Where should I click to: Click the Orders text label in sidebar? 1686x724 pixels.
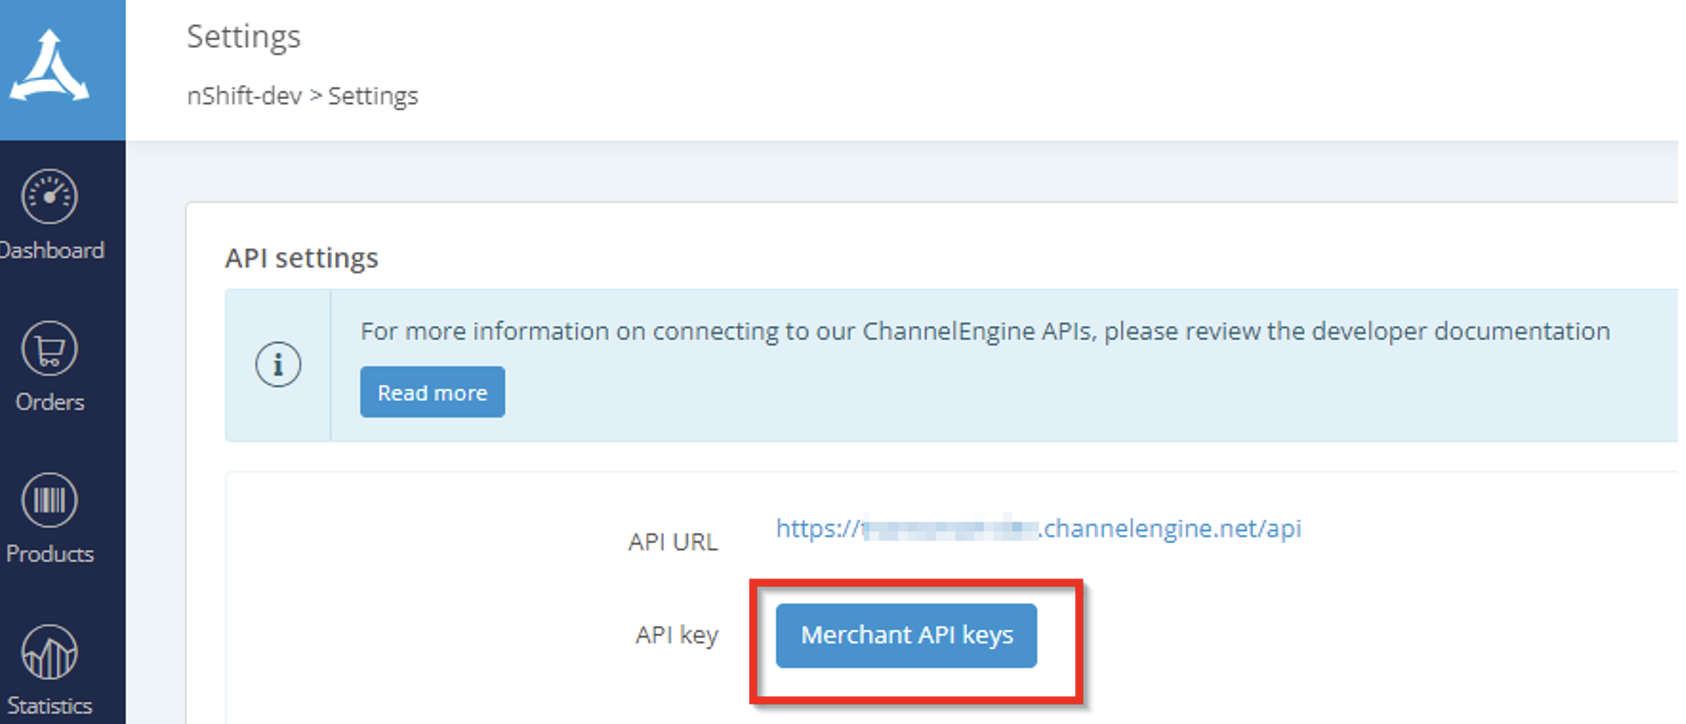click(50, 402)
